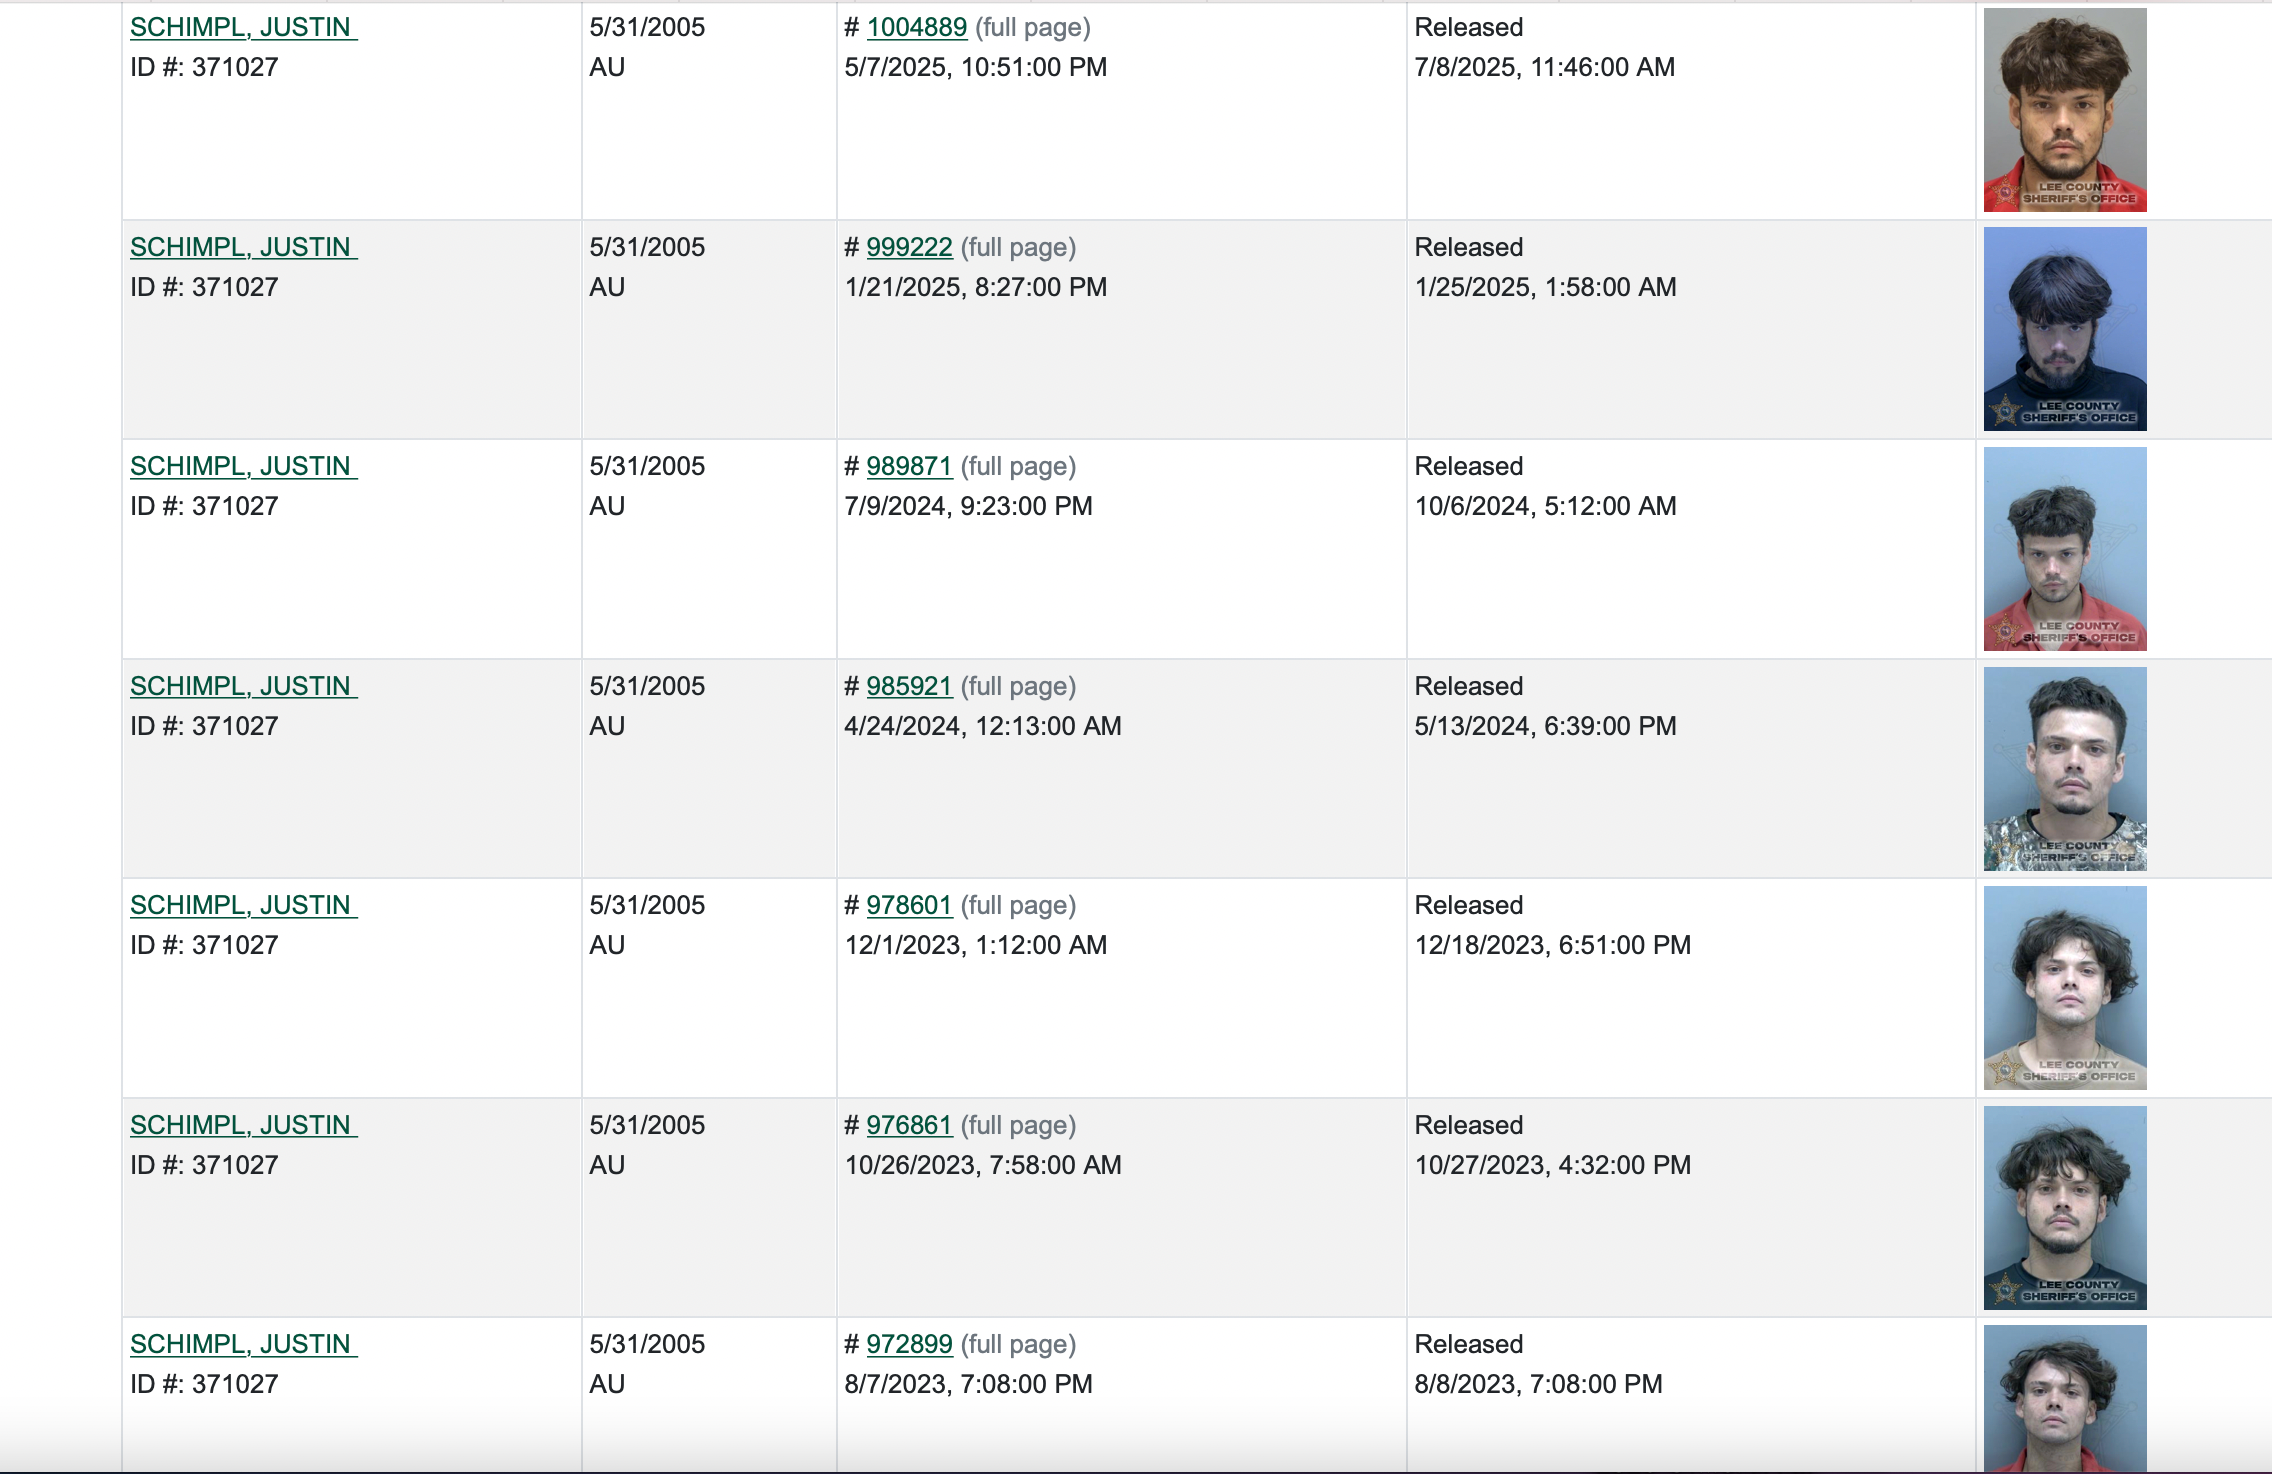
Task: Select release date 5/13/2024, 6:39:00 PM
Action: [x=1546, y=726]
